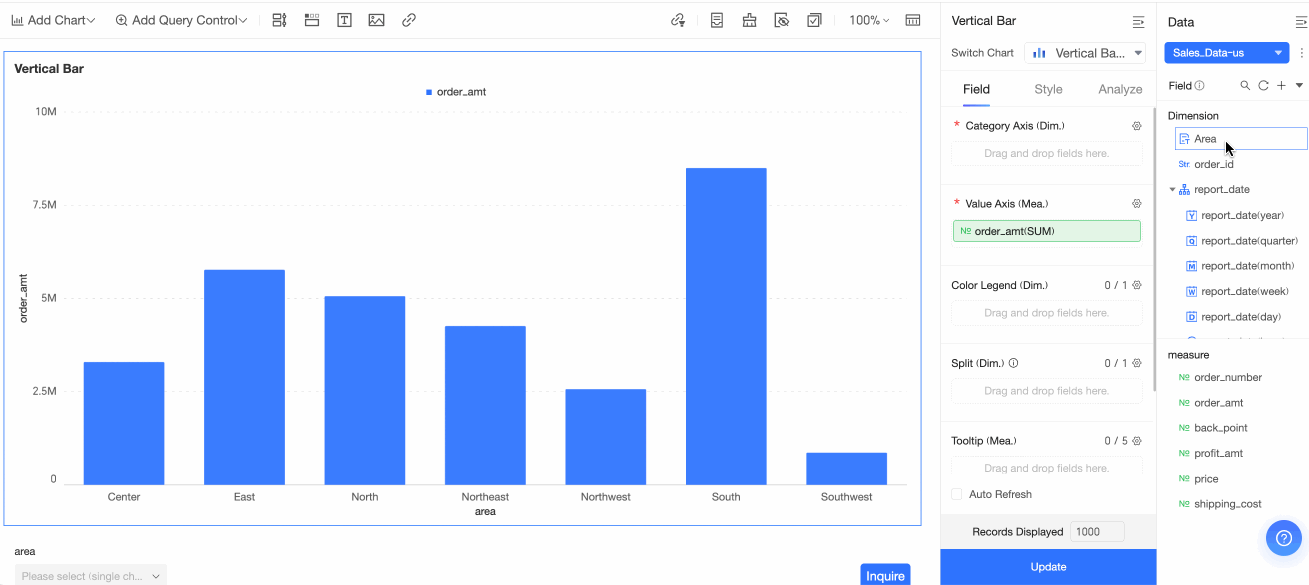The image size is (1309, 585).
Task: Open Value Axis settings gear
Action: pos(1137,203)
